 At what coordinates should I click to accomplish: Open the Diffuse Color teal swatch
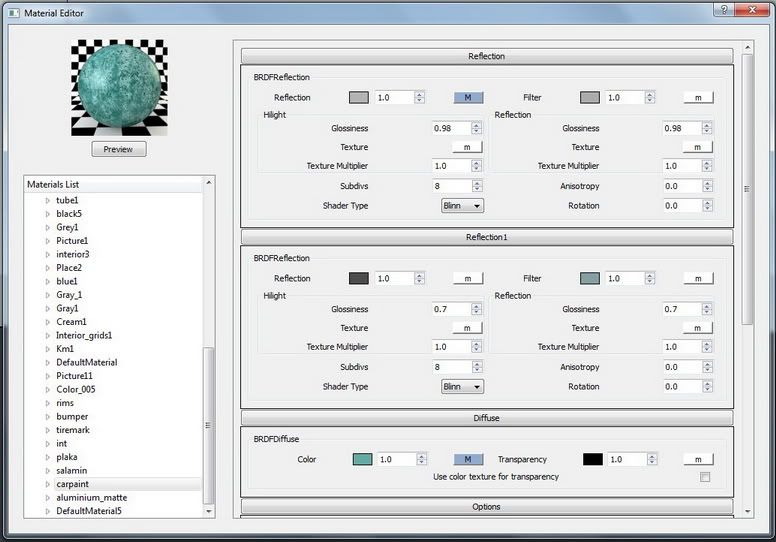click(x=362, y=459)
